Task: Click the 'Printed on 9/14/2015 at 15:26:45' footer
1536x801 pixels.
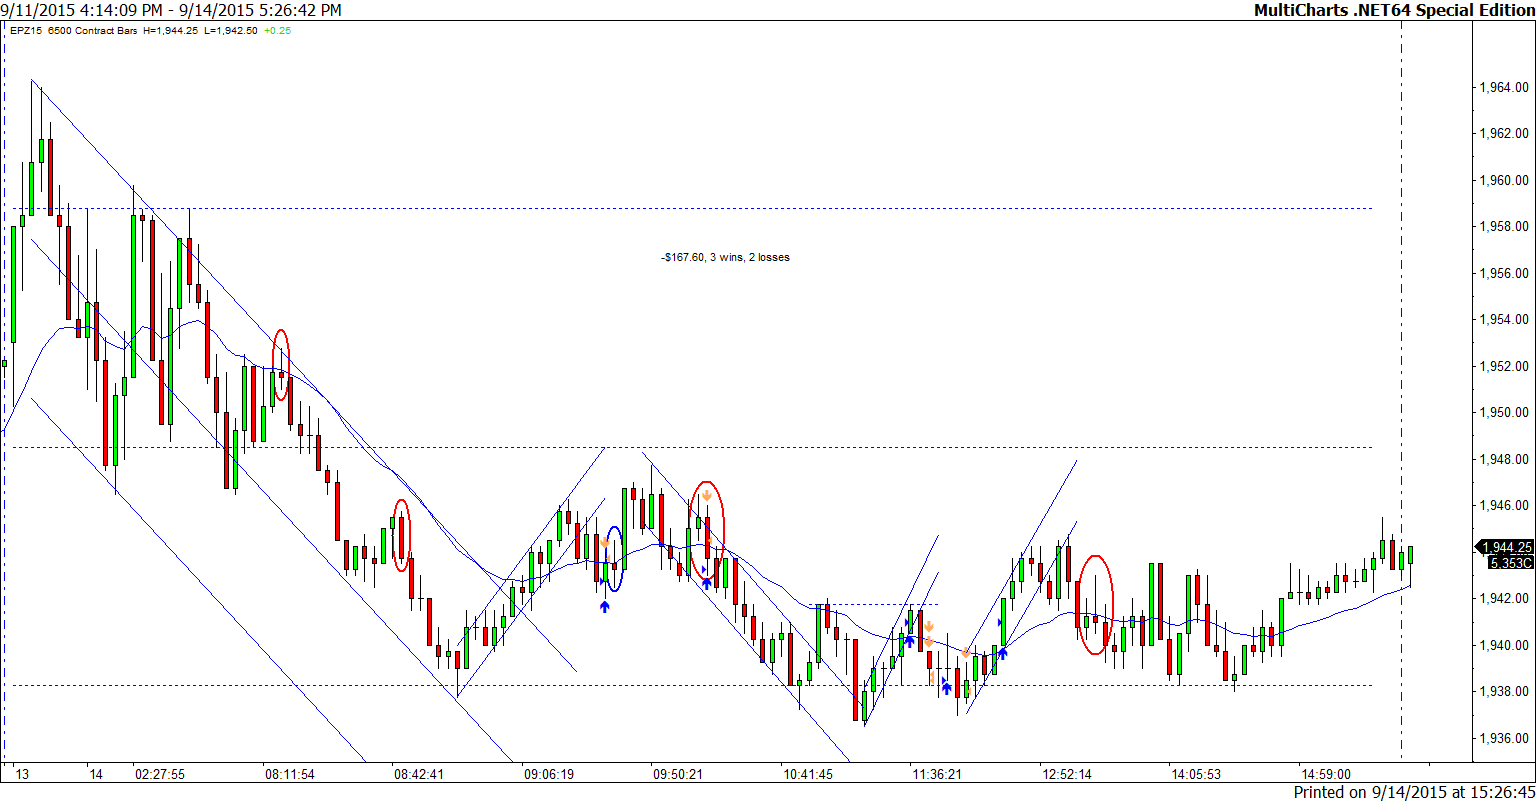Action: click(1414, 792)
